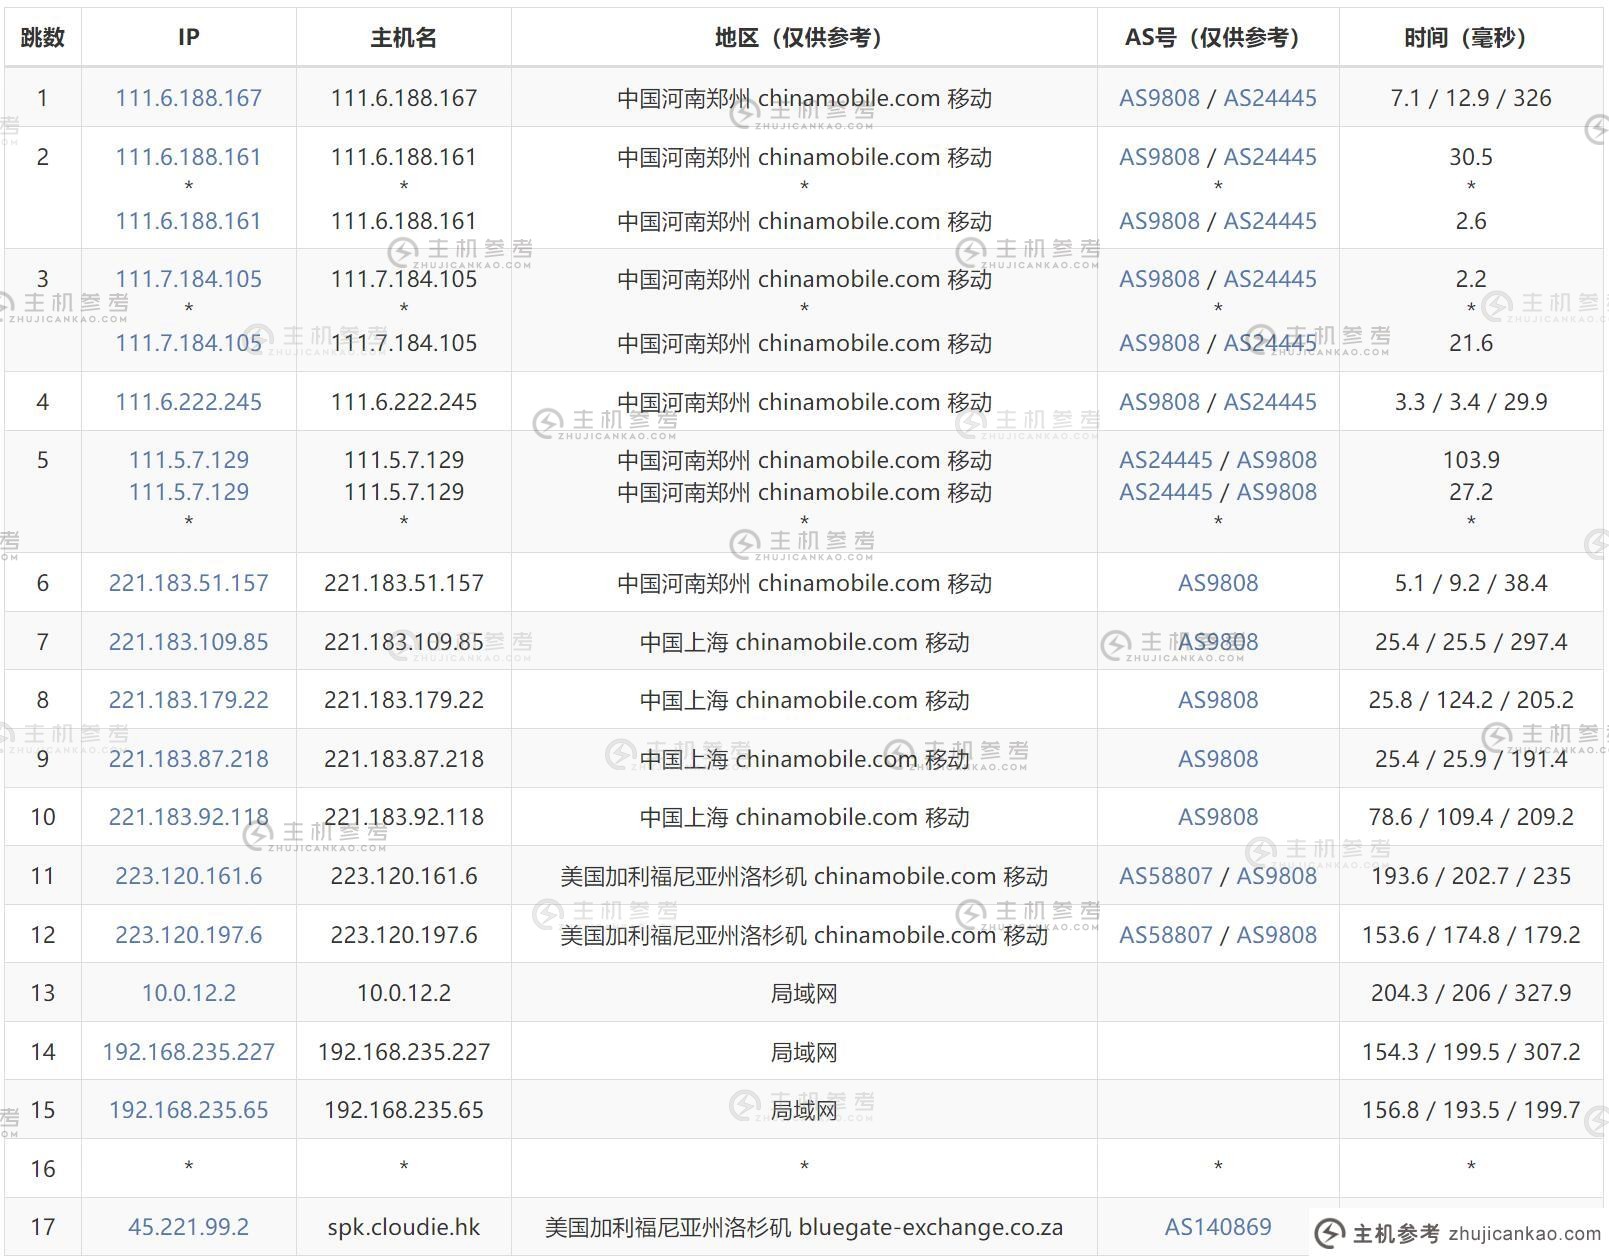This screenshot has height=1258, width=1609.
Task: Click AS9808 link in hop 4 row
Action: click(1159, 402)
